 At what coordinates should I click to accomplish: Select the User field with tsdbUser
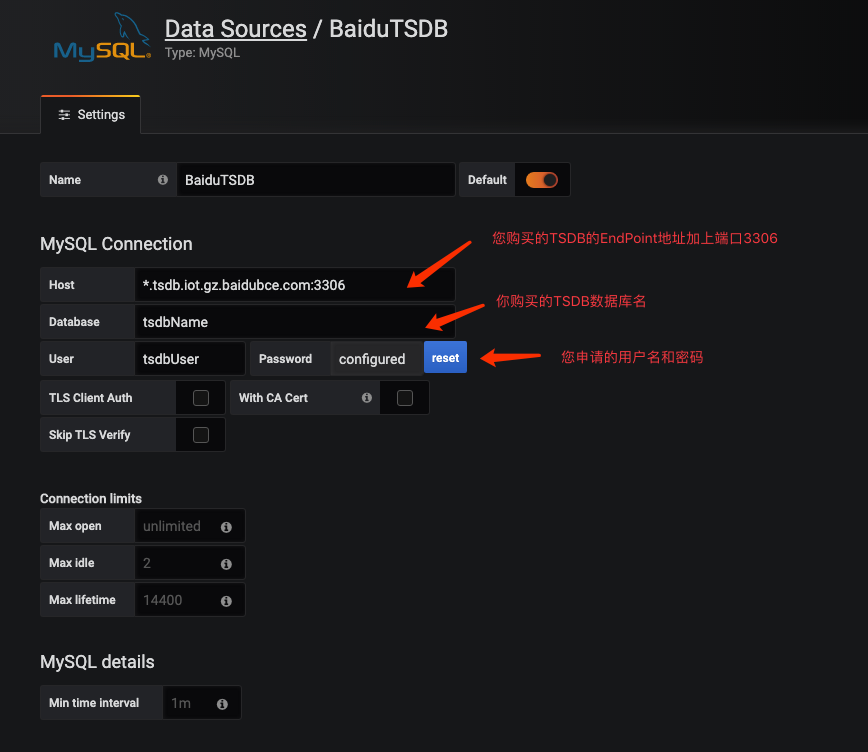[x=190, y=359]
